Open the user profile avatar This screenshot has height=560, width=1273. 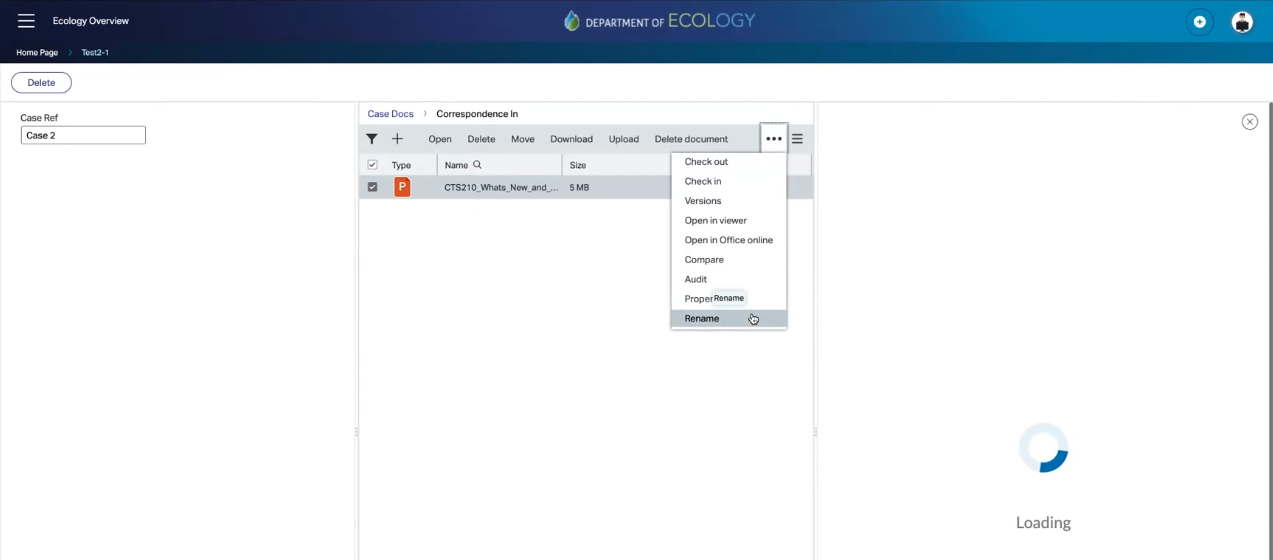point(1241,22)
